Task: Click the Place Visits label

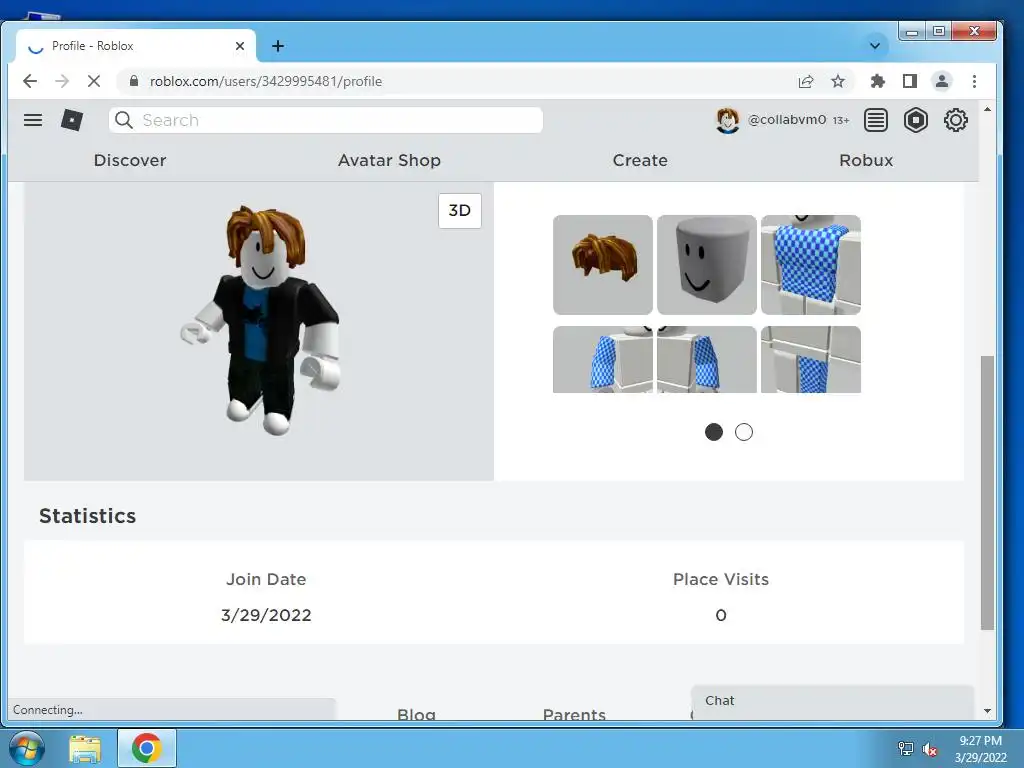Action: [720, 579]
